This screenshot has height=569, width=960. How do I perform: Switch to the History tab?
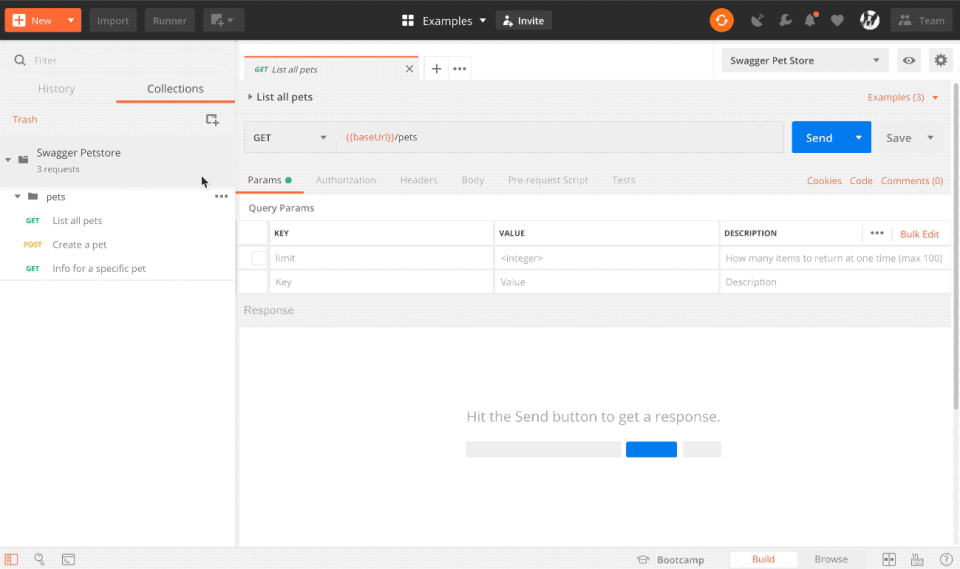[x=56, y=89]
